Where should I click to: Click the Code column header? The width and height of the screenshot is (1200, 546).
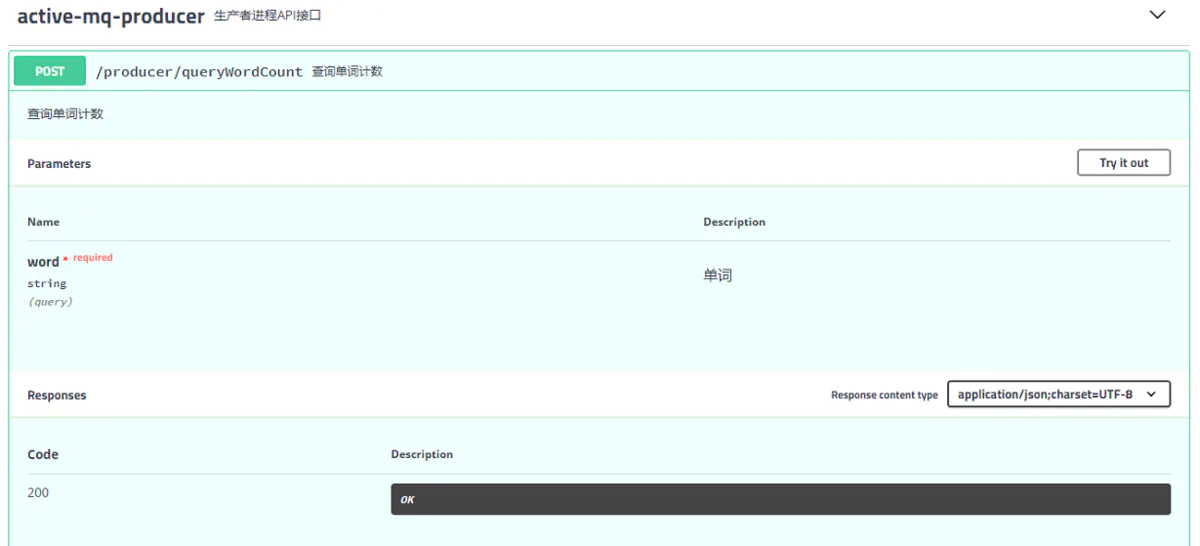tap(43, 454)
